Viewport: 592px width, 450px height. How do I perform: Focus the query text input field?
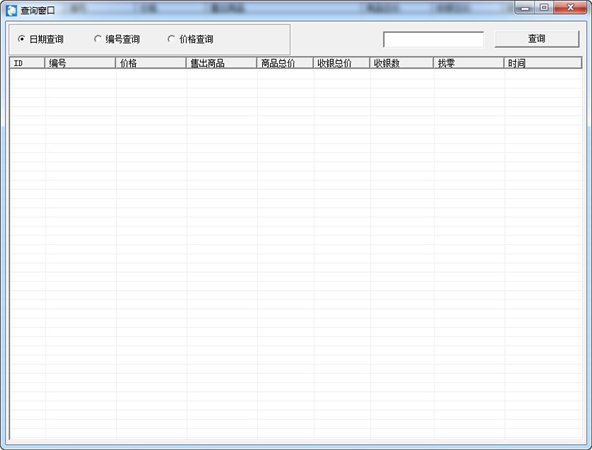433,39
